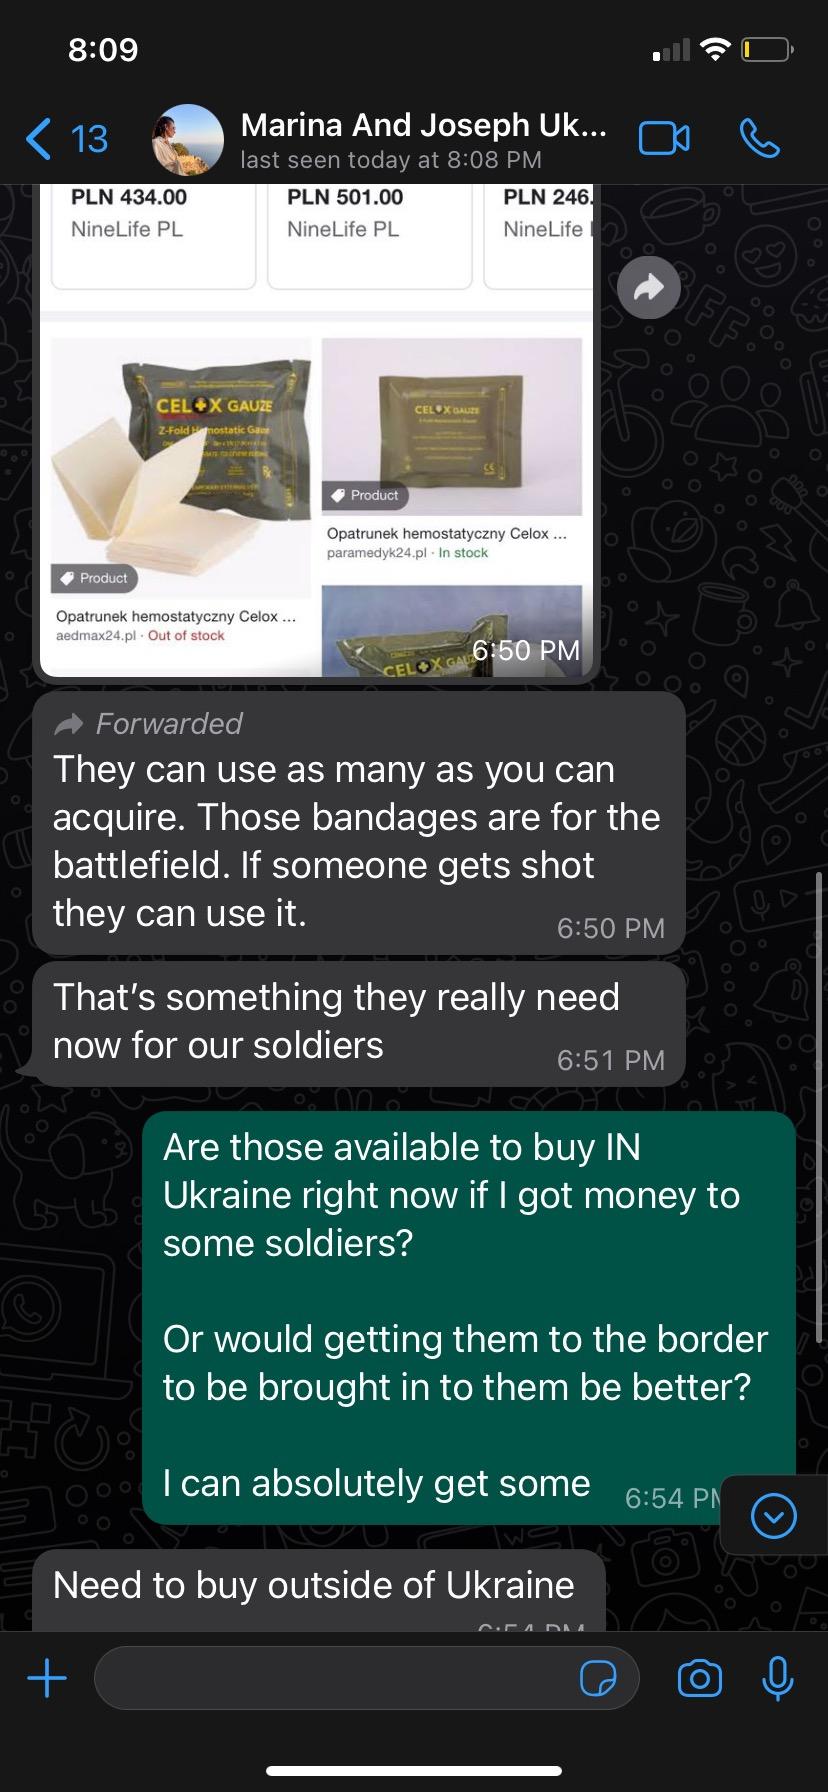The height and width of the screenshot is (1792, 828).
Task: Jump to latest message with down-chevron button
Action: pyautogui.click(x=773, y=1517)
